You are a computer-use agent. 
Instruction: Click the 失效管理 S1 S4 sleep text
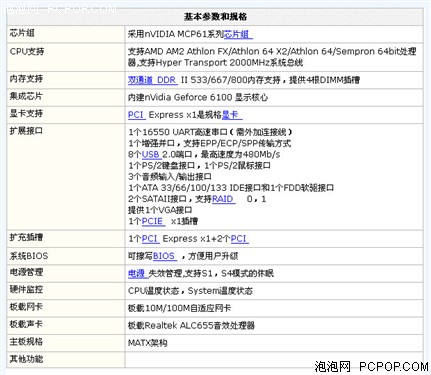point(211,273)
